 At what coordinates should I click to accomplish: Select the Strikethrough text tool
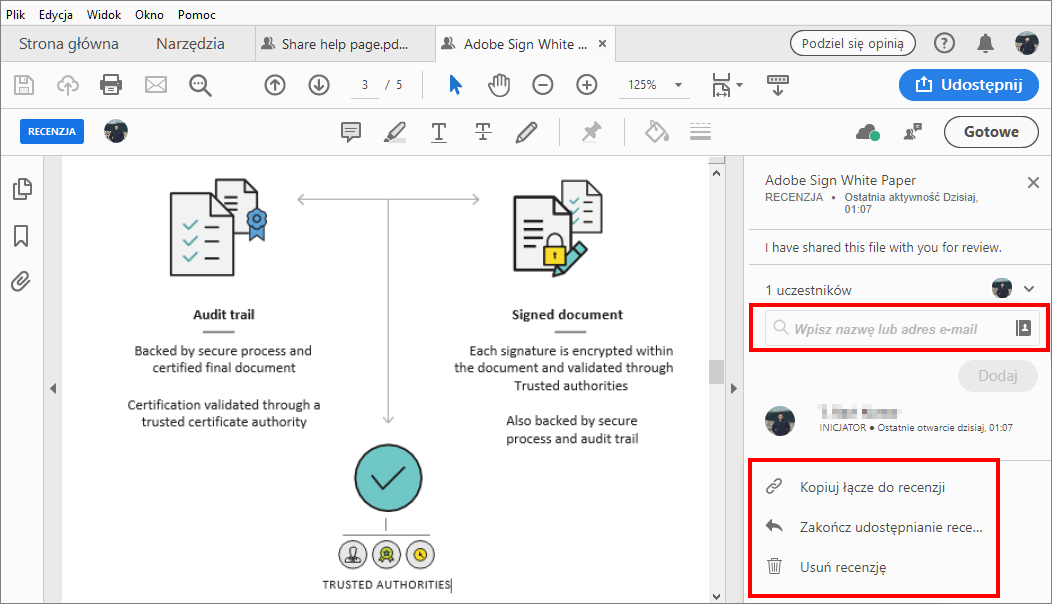(x=483, y=132)
